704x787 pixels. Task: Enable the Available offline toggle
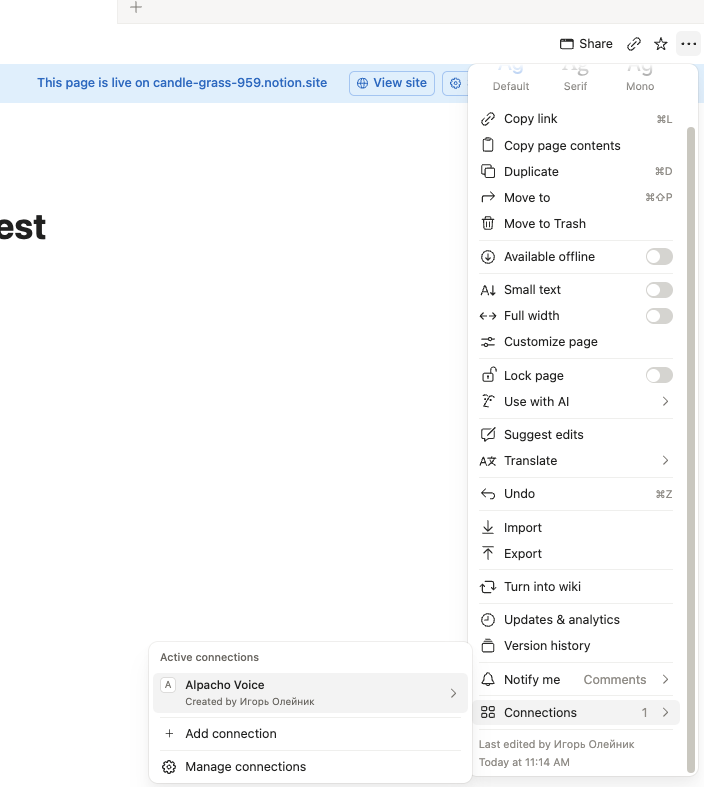pyautogui.click(x=659, y=256)
